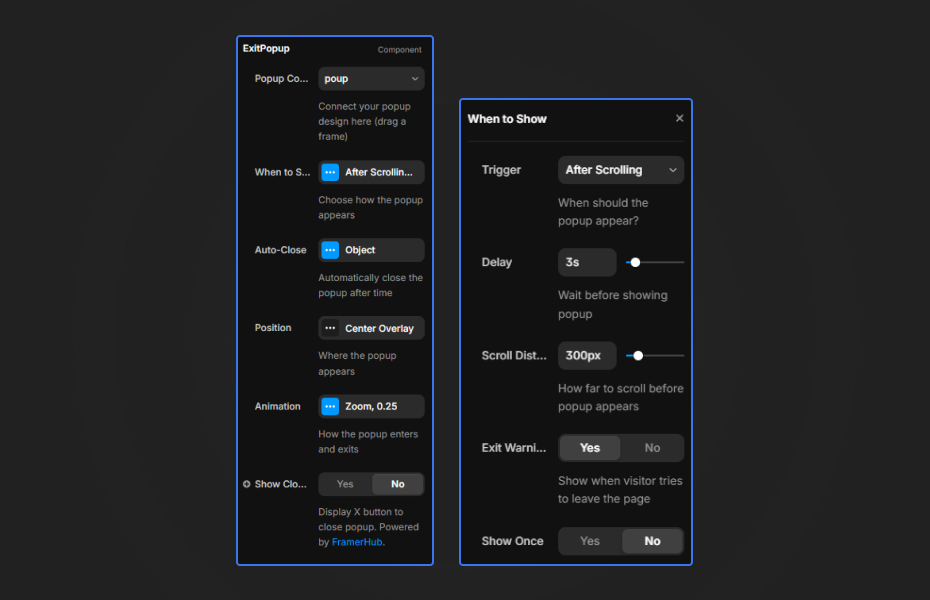The width and height of the screenshot is (930, 600).
Task: Set Show Close button to No
Action: 398,484
